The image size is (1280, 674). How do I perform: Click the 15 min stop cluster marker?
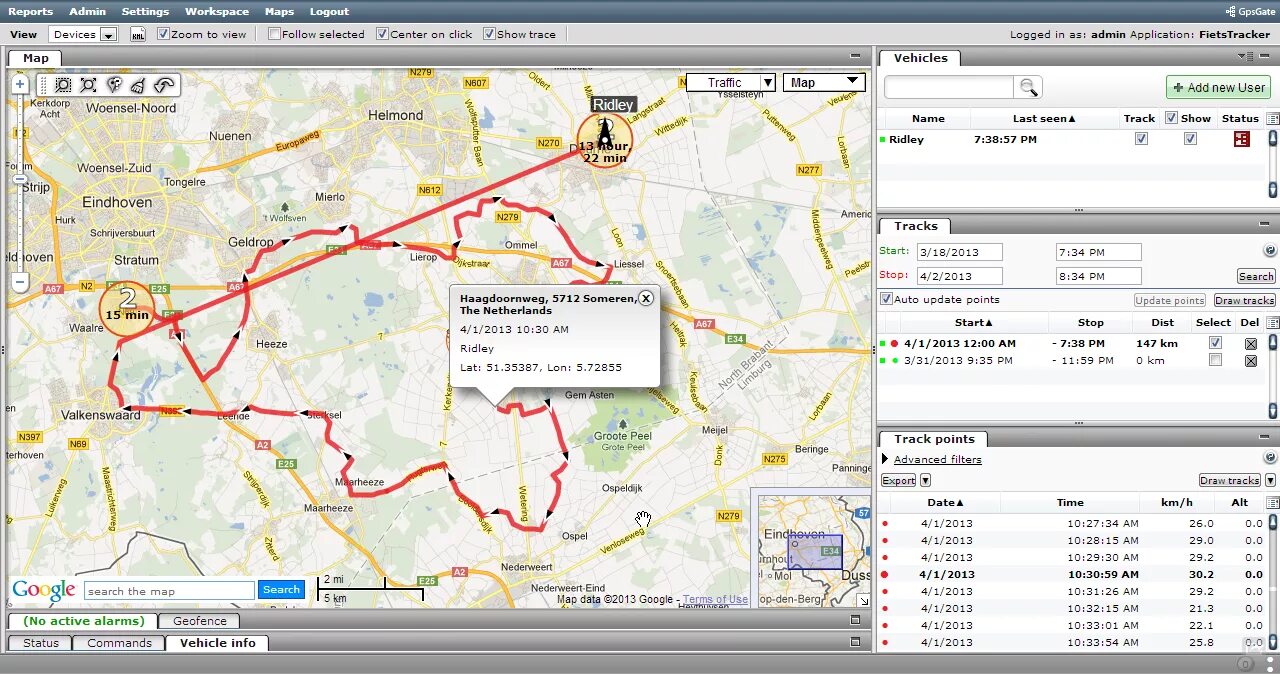(127, 307)
